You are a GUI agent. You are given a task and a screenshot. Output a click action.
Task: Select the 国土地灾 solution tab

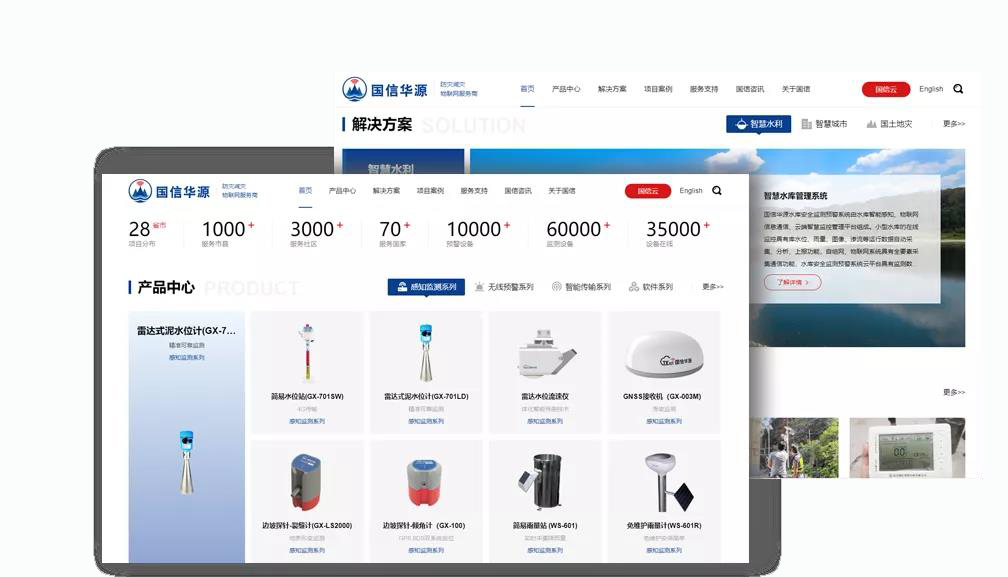[889, 124]
